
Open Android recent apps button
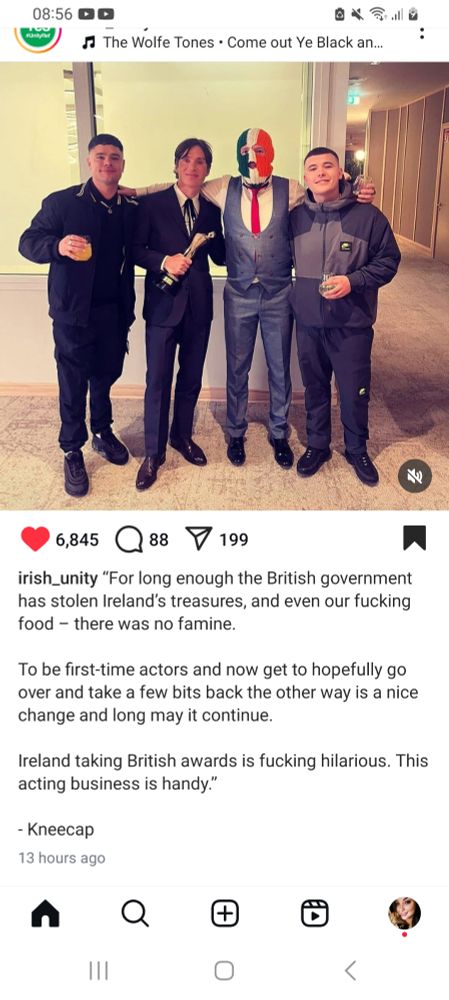[x=98, y=971]
